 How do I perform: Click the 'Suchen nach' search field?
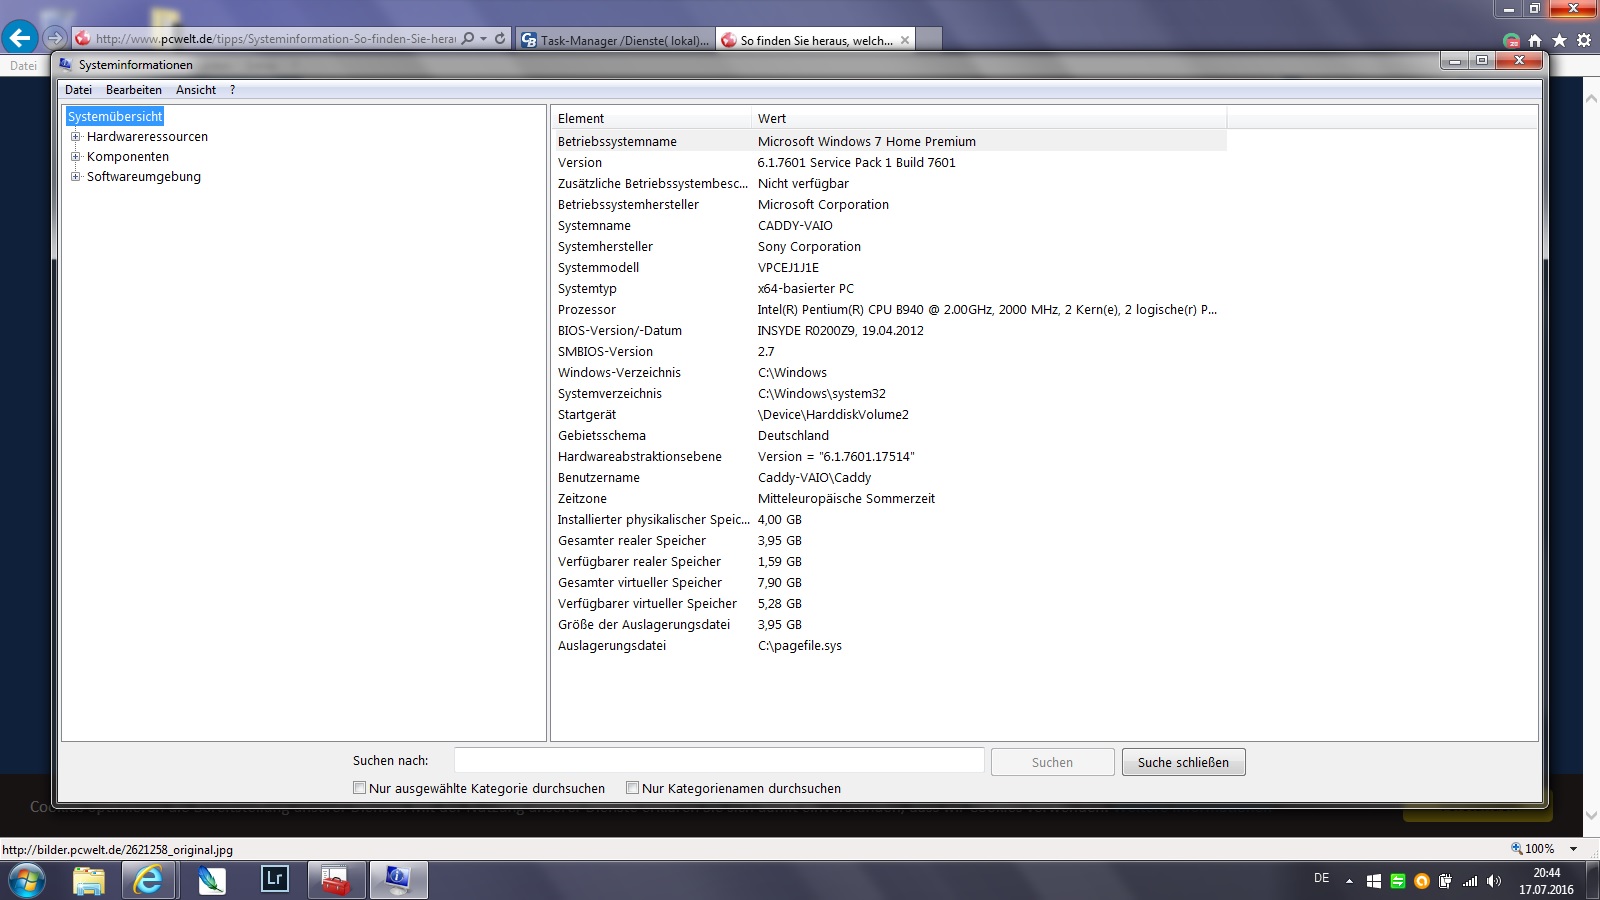[719, 760]
